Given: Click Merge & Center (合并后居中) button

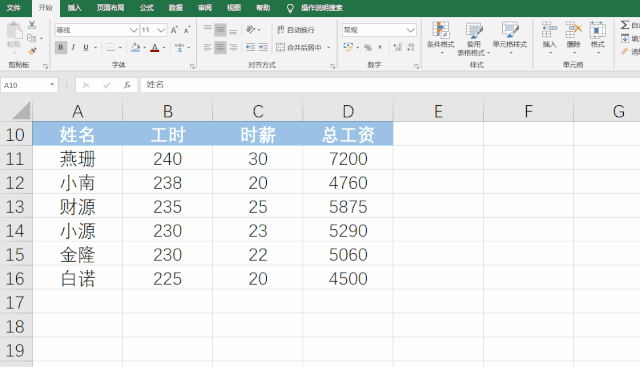Looking at the screenshot, I should tap(299, 47).
